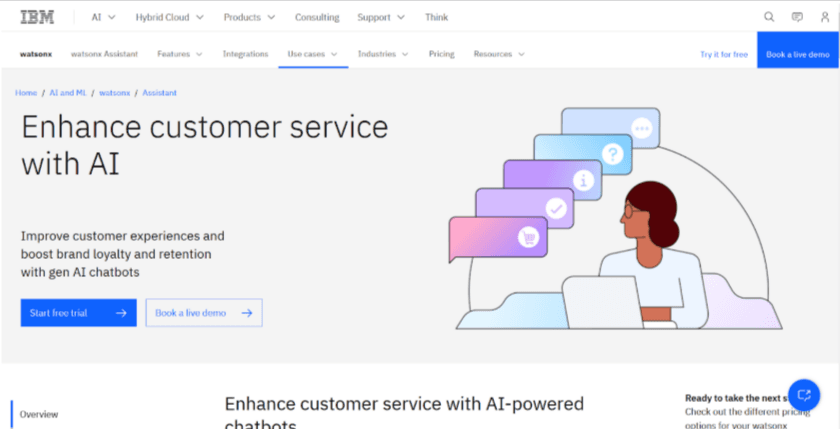Open the search magnifier icon
The width and height of the screenshot is (840, 429).
769,17
